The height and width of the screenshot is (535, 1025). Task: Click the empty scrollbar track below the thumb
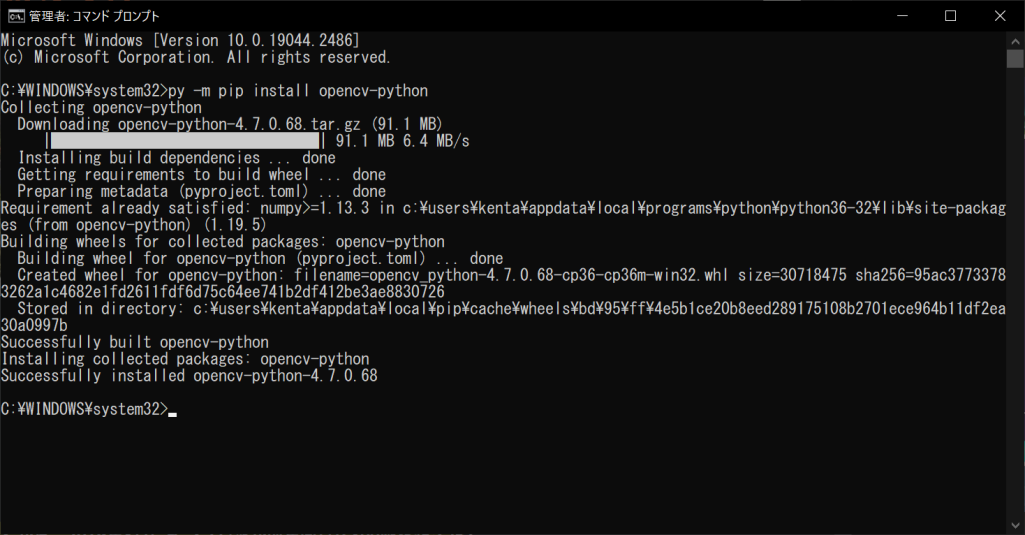click(x=1015, y=292)
